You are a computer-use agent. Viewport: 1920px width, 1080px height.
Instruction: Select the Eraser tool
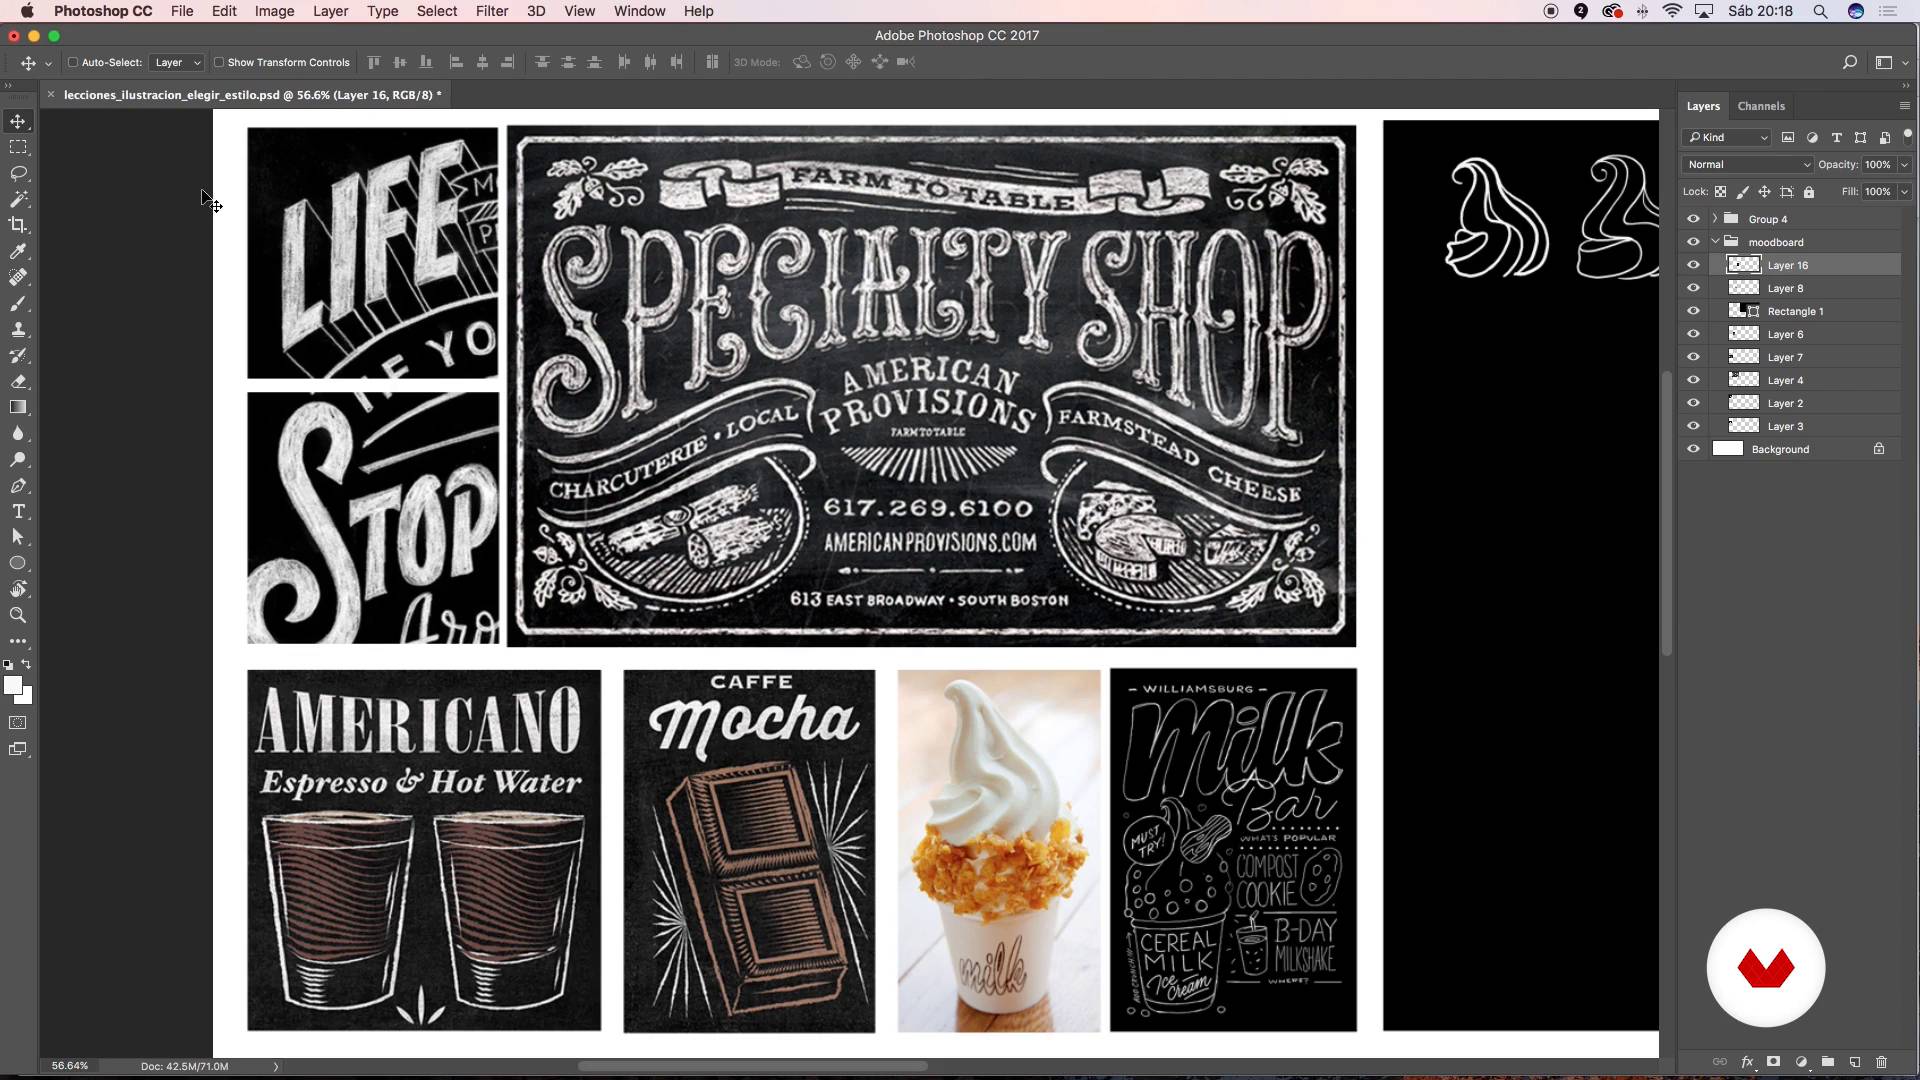pos(18,381)
